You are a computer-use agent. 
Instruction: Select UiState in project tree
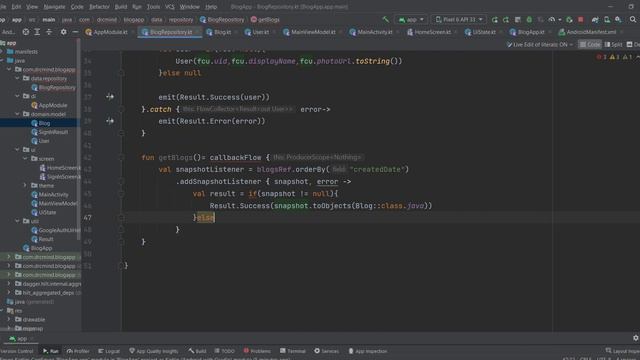[44, 212]
